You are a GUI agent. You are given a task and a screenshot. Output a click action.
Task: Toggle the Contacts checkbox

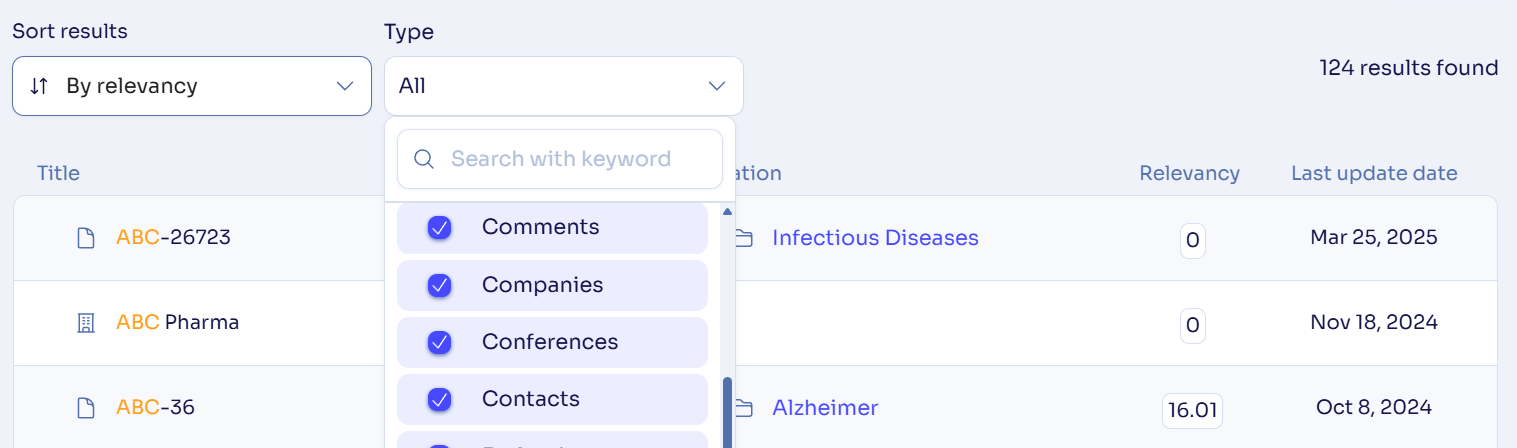pos(439,400)
